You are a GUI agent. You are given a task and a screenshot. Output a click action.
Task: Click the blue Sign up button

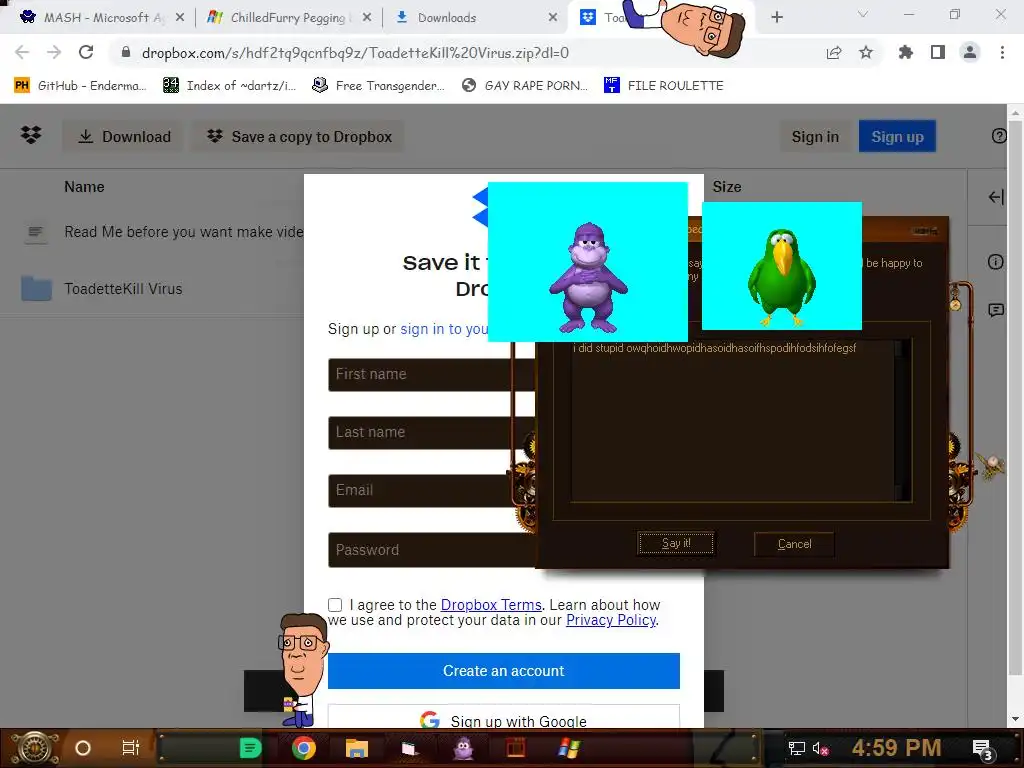[897, 136]
